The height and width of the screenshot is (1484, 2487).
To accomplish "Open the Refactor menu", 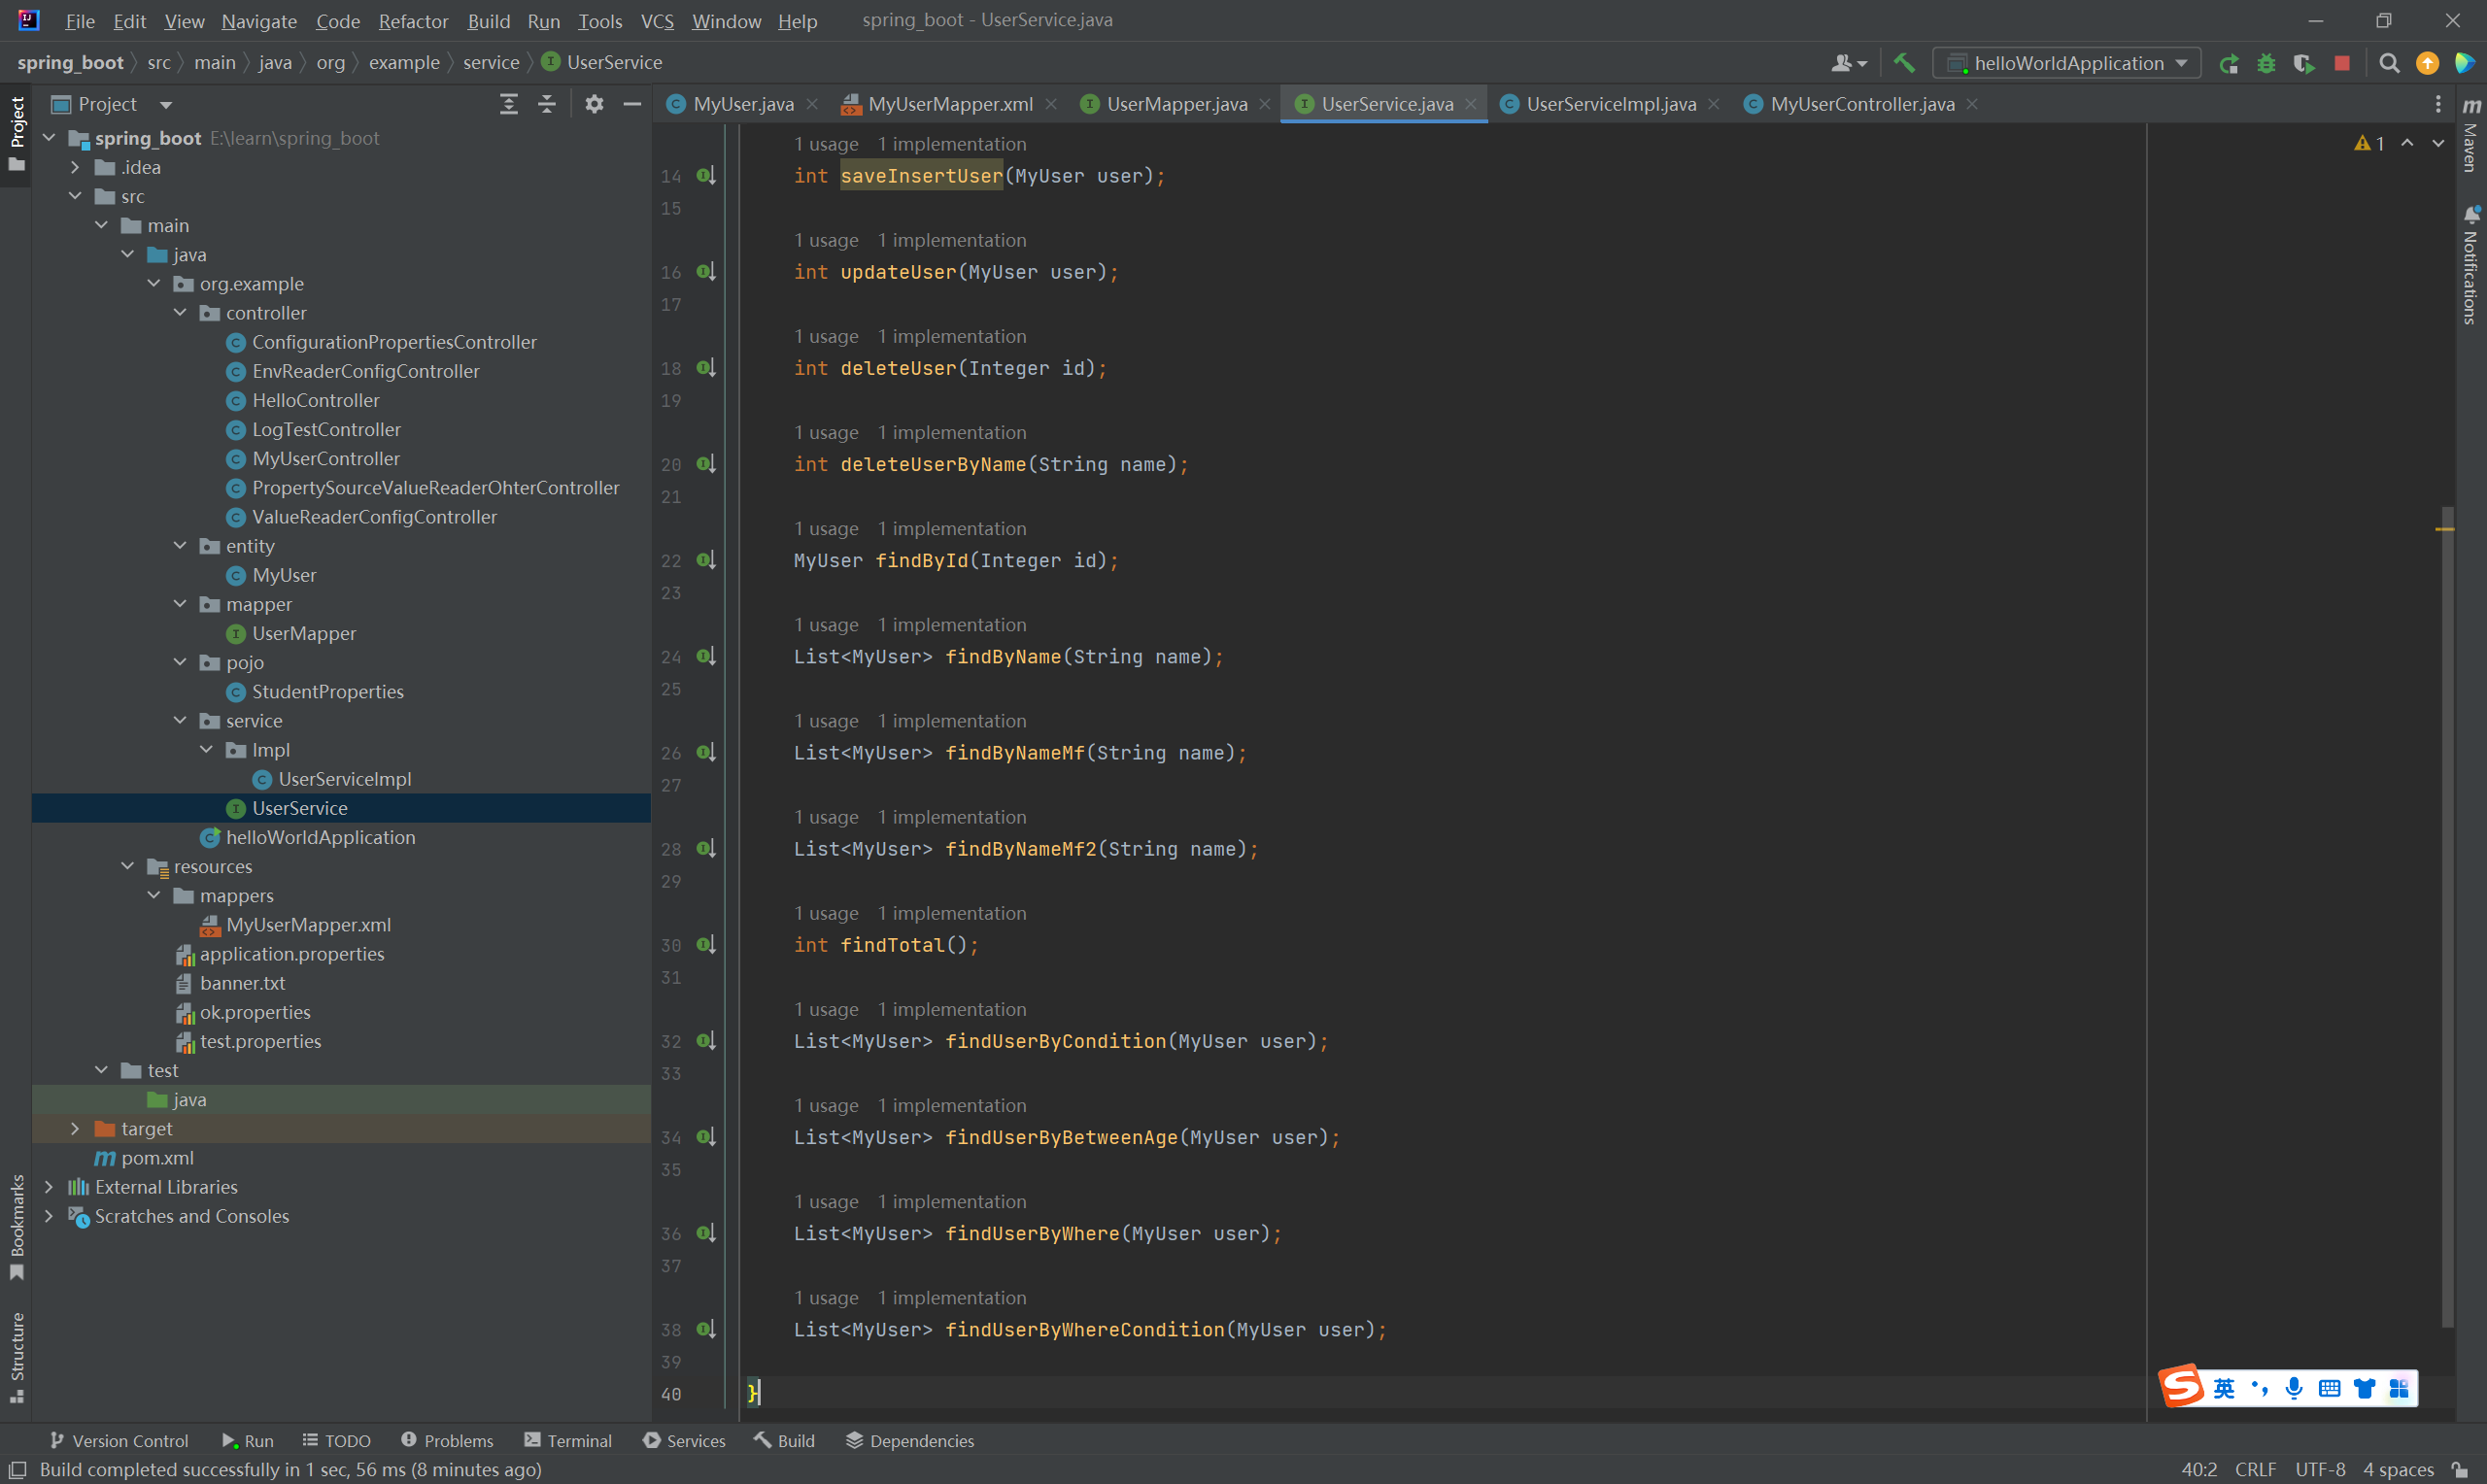I will pos(412,21).
